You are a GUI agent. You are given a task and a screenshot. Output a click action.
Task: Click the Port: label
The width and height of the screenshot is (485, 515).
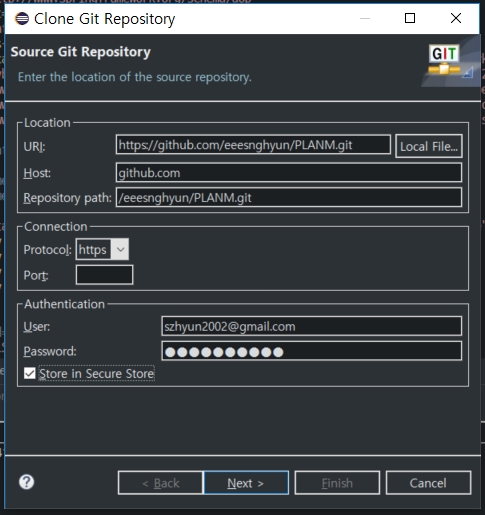[x=36, y=275]
